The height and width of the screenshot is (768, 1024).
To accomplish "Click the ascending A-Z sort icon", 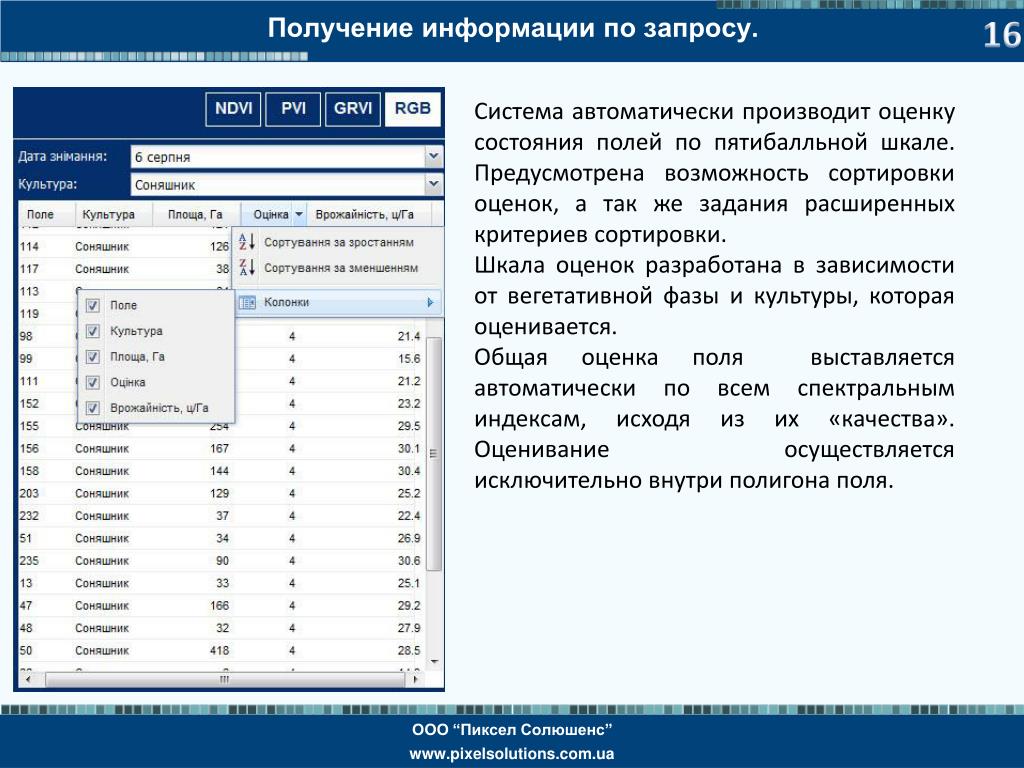I will click(247, 242).
